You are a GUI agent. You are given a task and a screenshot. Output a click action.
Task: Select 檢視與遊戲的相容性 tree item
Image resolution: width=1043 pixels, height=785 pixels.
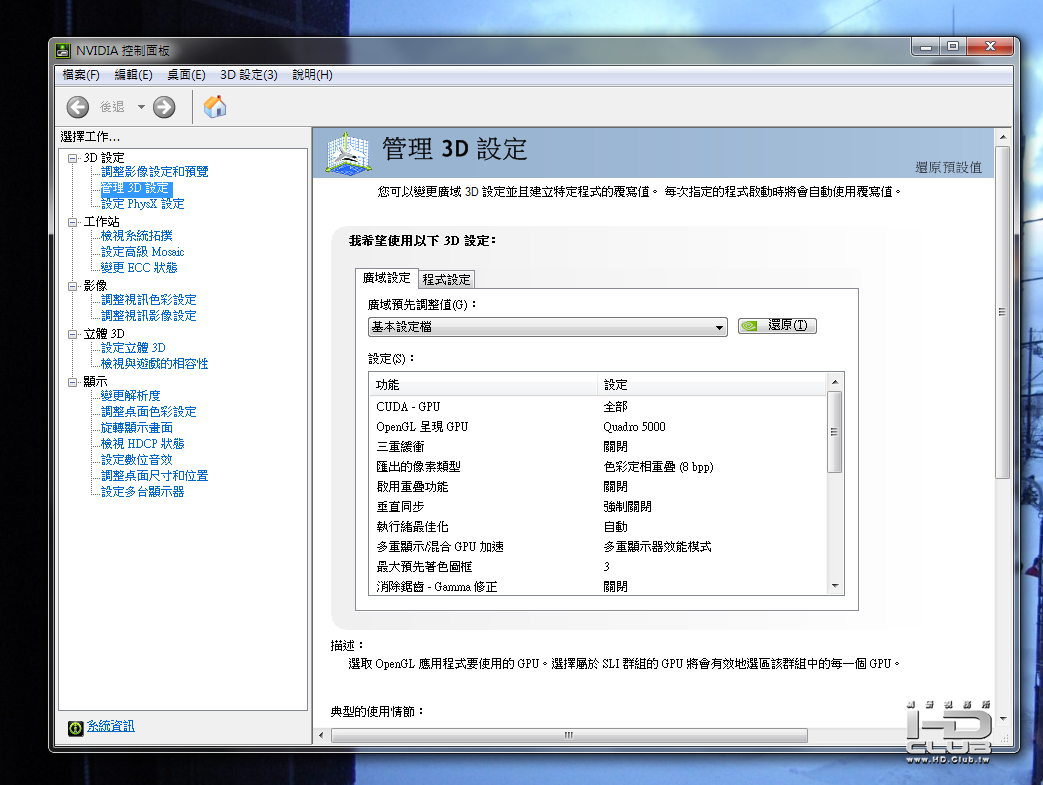click(154, 364)
